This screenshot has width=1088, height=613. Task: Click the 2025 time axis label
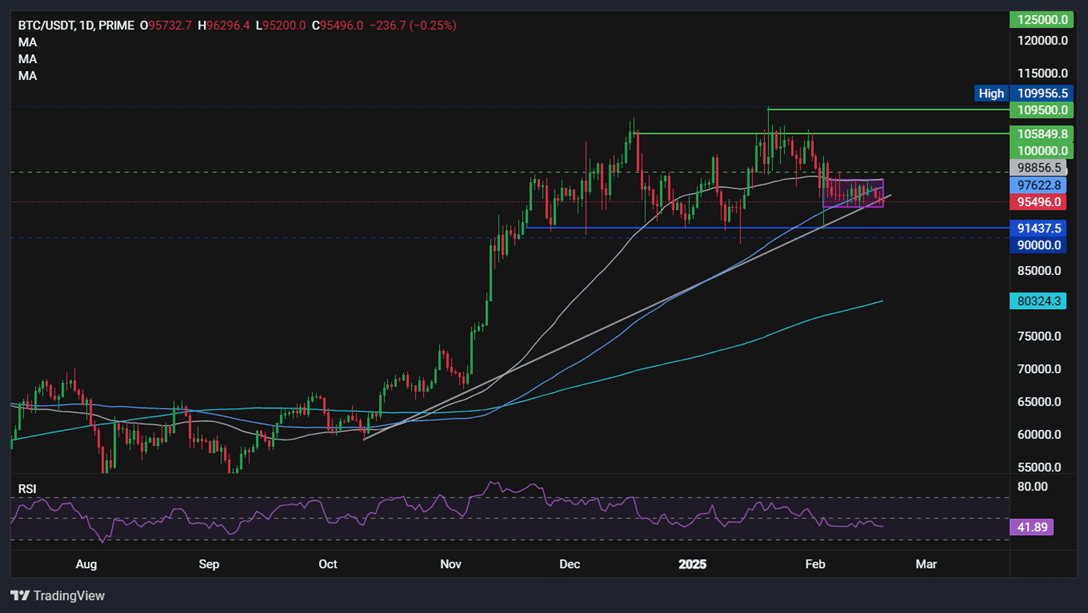click(x=692, y=564)
